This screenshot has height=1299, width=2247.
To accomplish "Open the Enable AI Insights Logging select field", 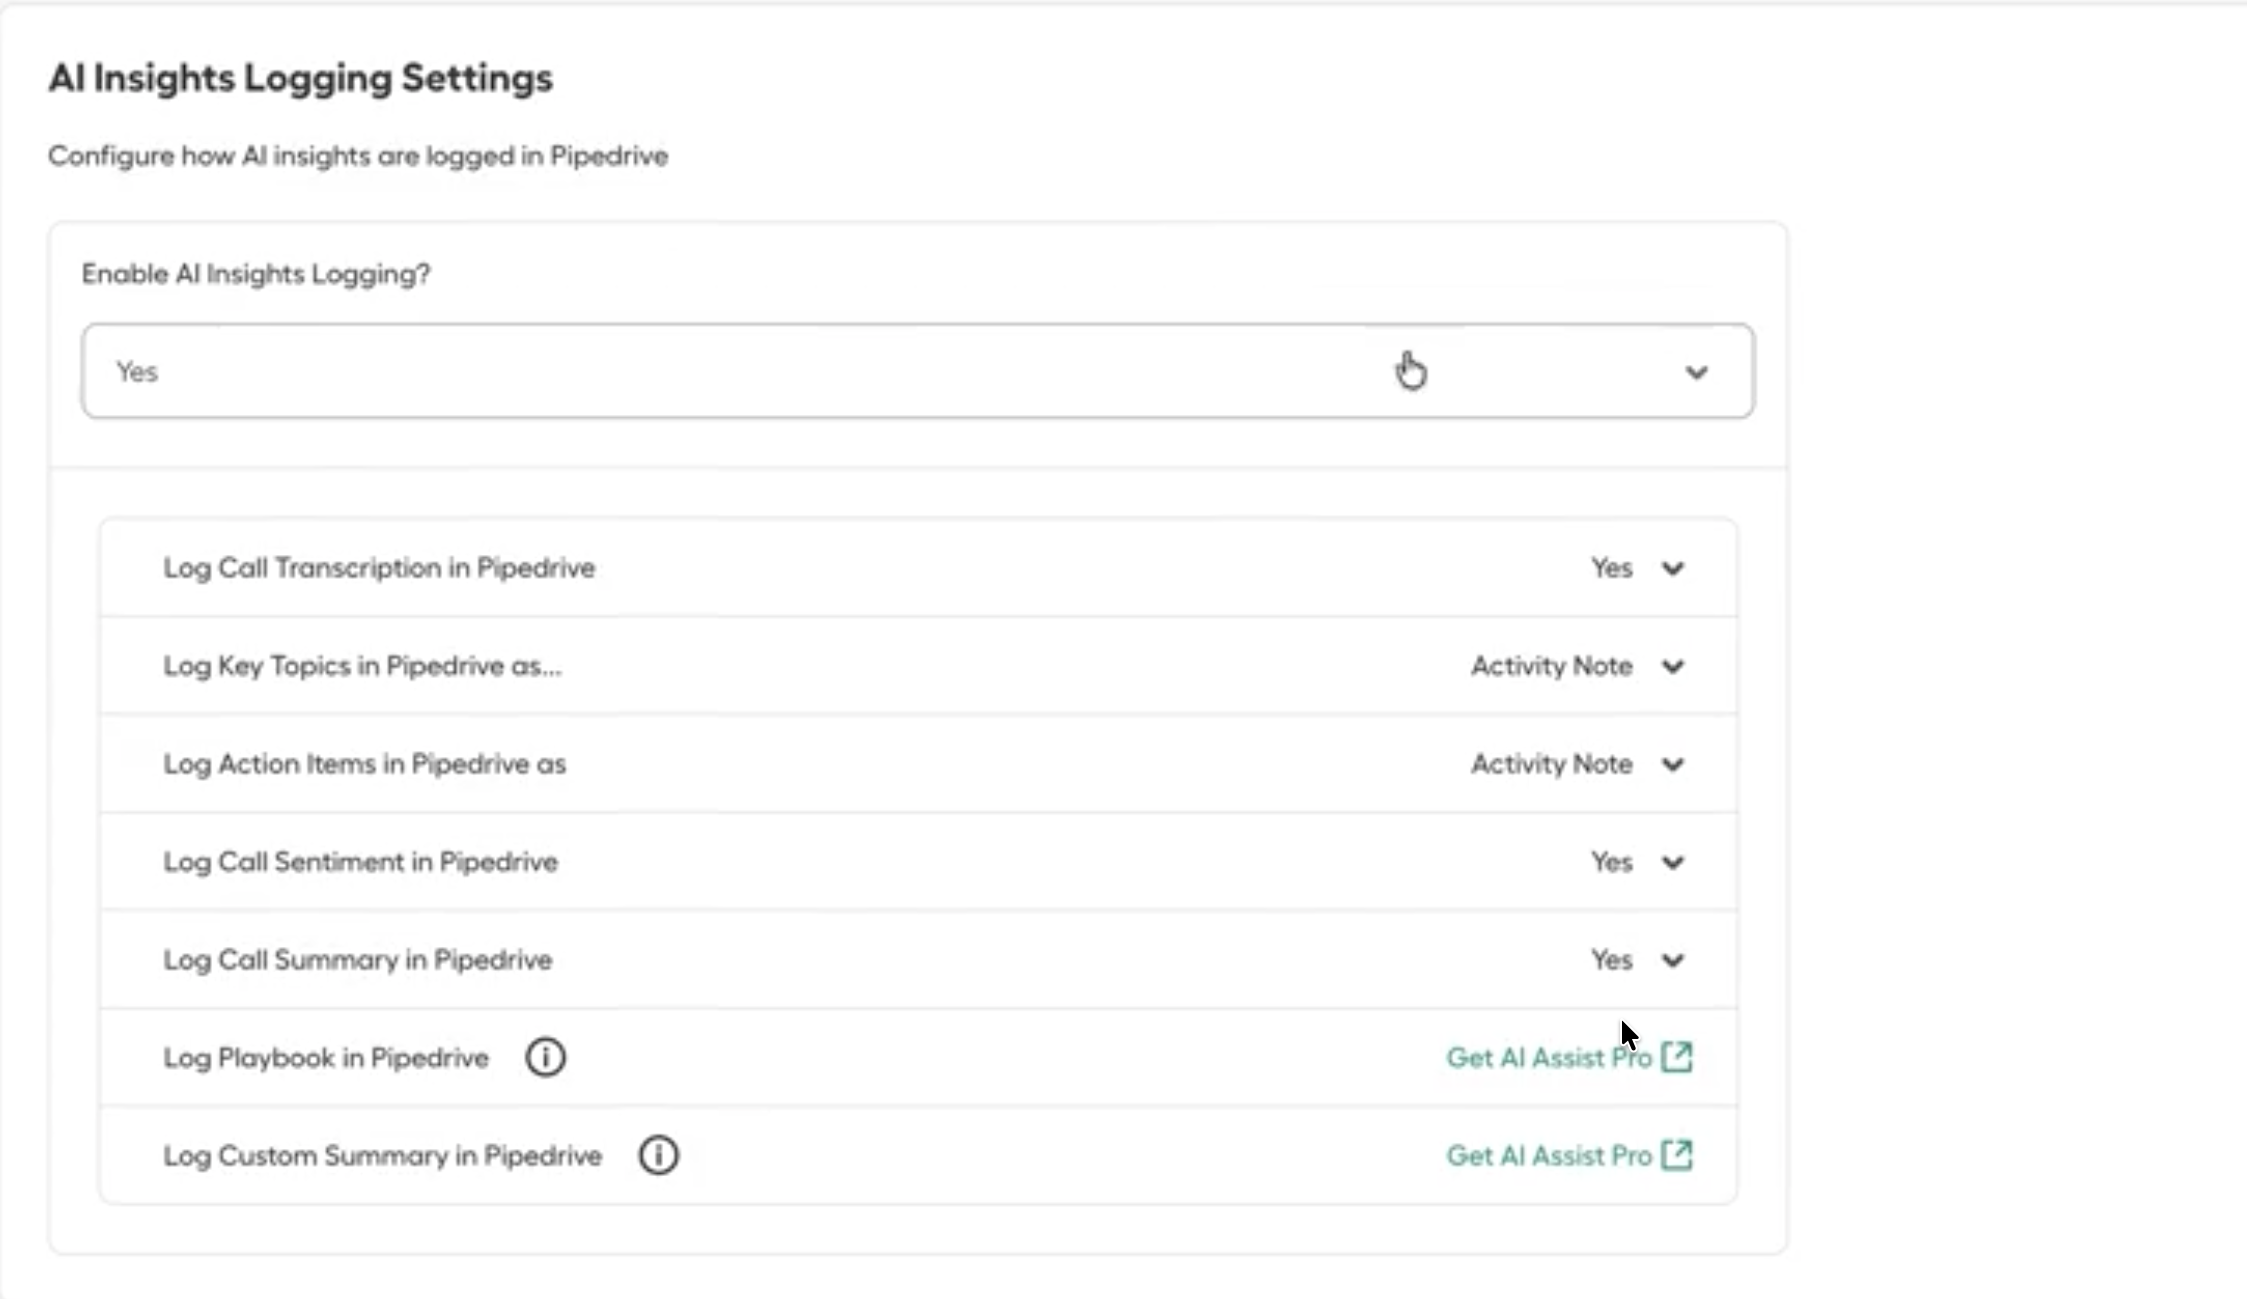I will click(x=917, y=371).
